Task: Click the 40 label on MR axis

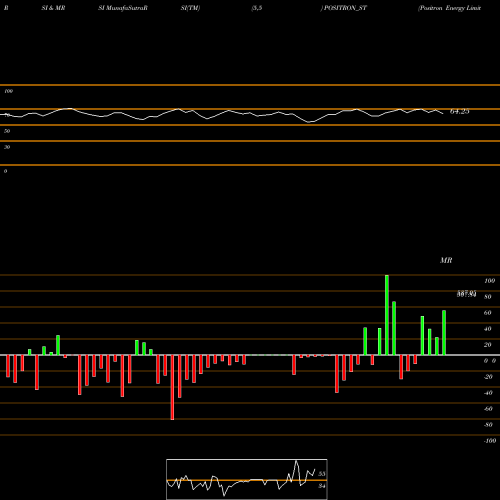Action: (488, 329)
